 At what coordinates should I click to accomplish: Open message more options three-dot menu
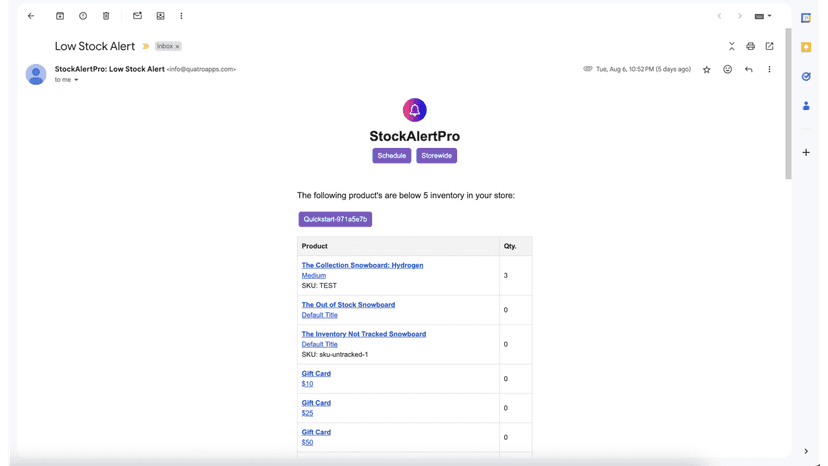click(x=769, y=69)
